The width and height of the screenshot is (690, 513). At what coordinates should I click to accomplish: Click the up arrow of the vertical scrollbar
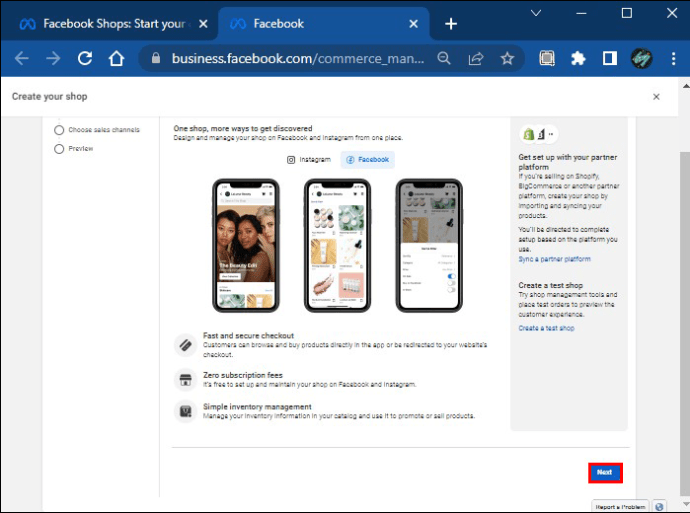[686, 86]
